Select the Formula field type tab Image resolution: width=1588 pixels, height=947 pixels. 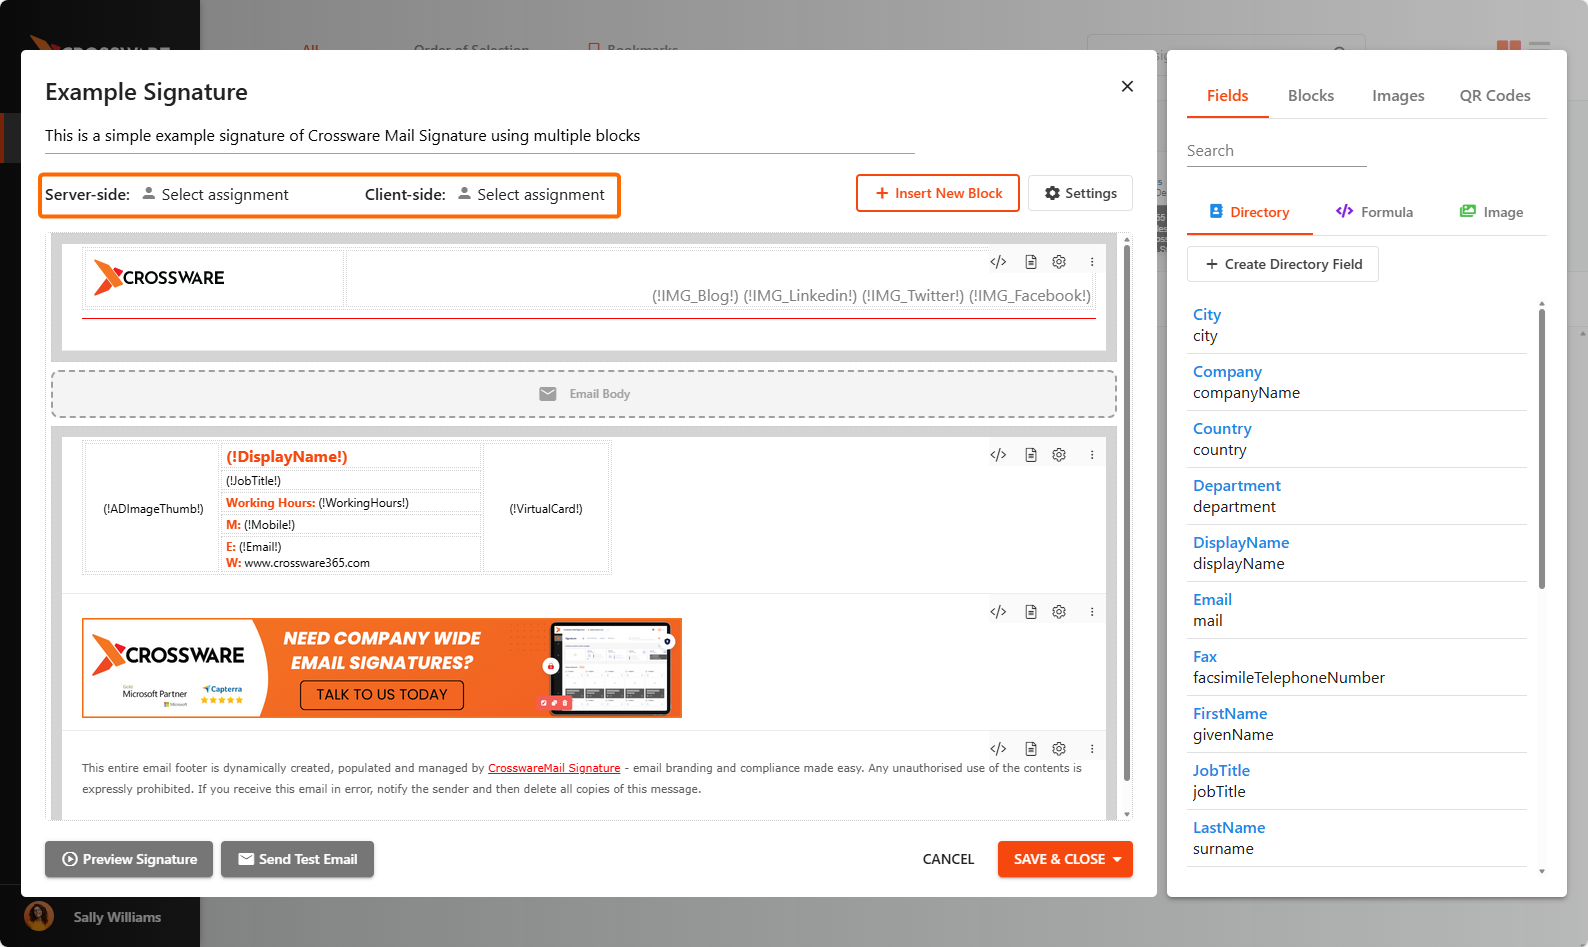(x=1374, y=212)
